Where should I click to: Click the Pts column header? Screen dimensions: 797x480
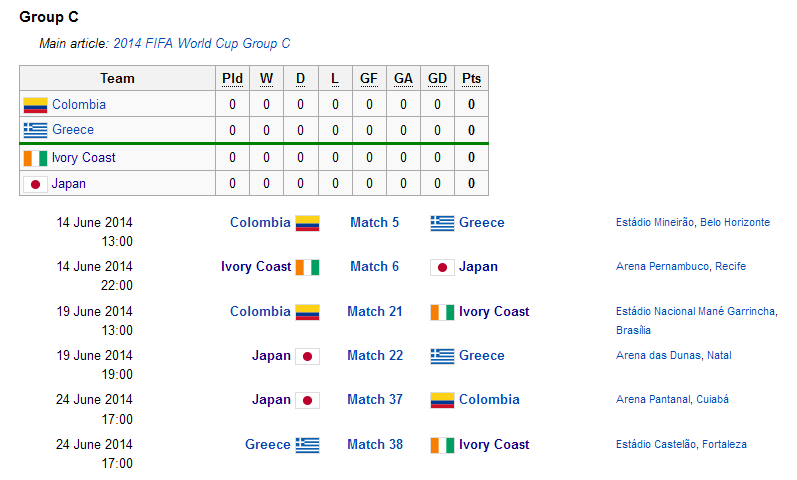click(471, 79)
